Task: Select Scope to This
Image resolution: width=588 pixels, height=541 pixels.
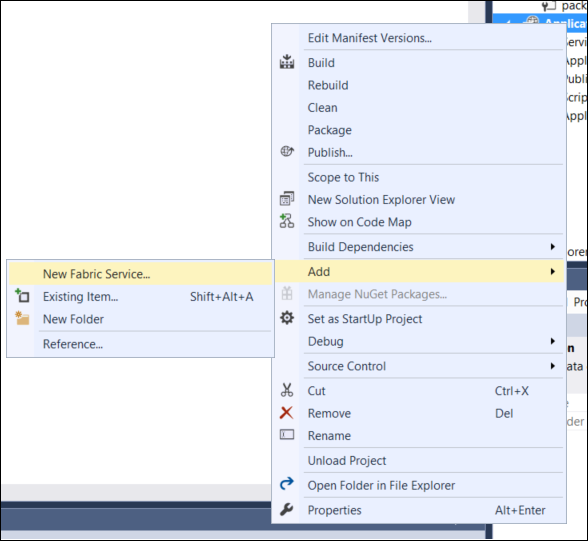Action: (x=419, y=177)
